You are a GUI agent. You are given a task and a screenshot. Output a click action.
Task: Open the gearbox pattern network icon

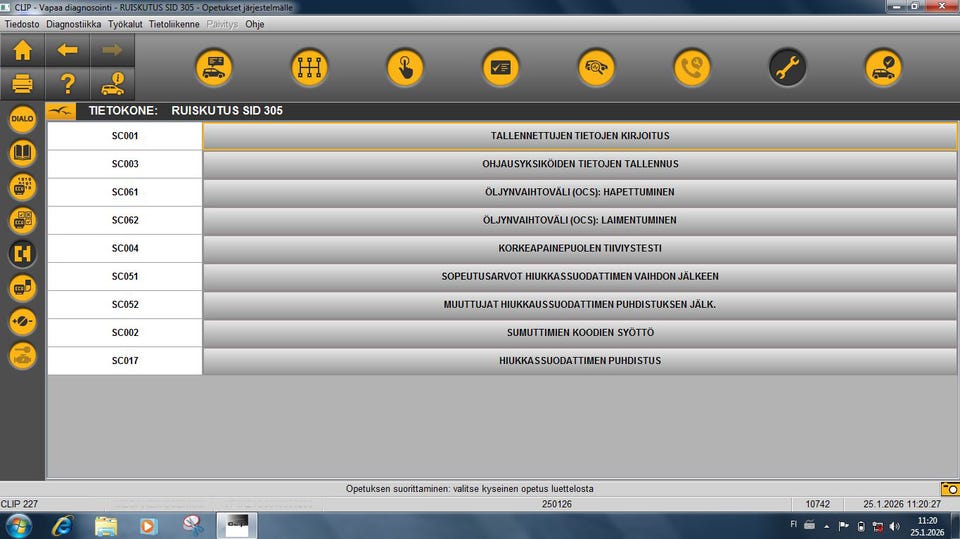(309, 67)
